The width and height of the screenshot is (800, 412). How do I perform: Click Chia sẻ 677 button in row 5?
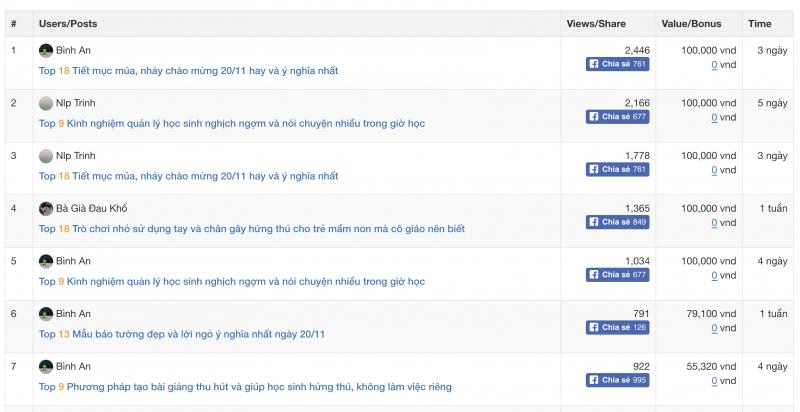click(x=617, y=274)
